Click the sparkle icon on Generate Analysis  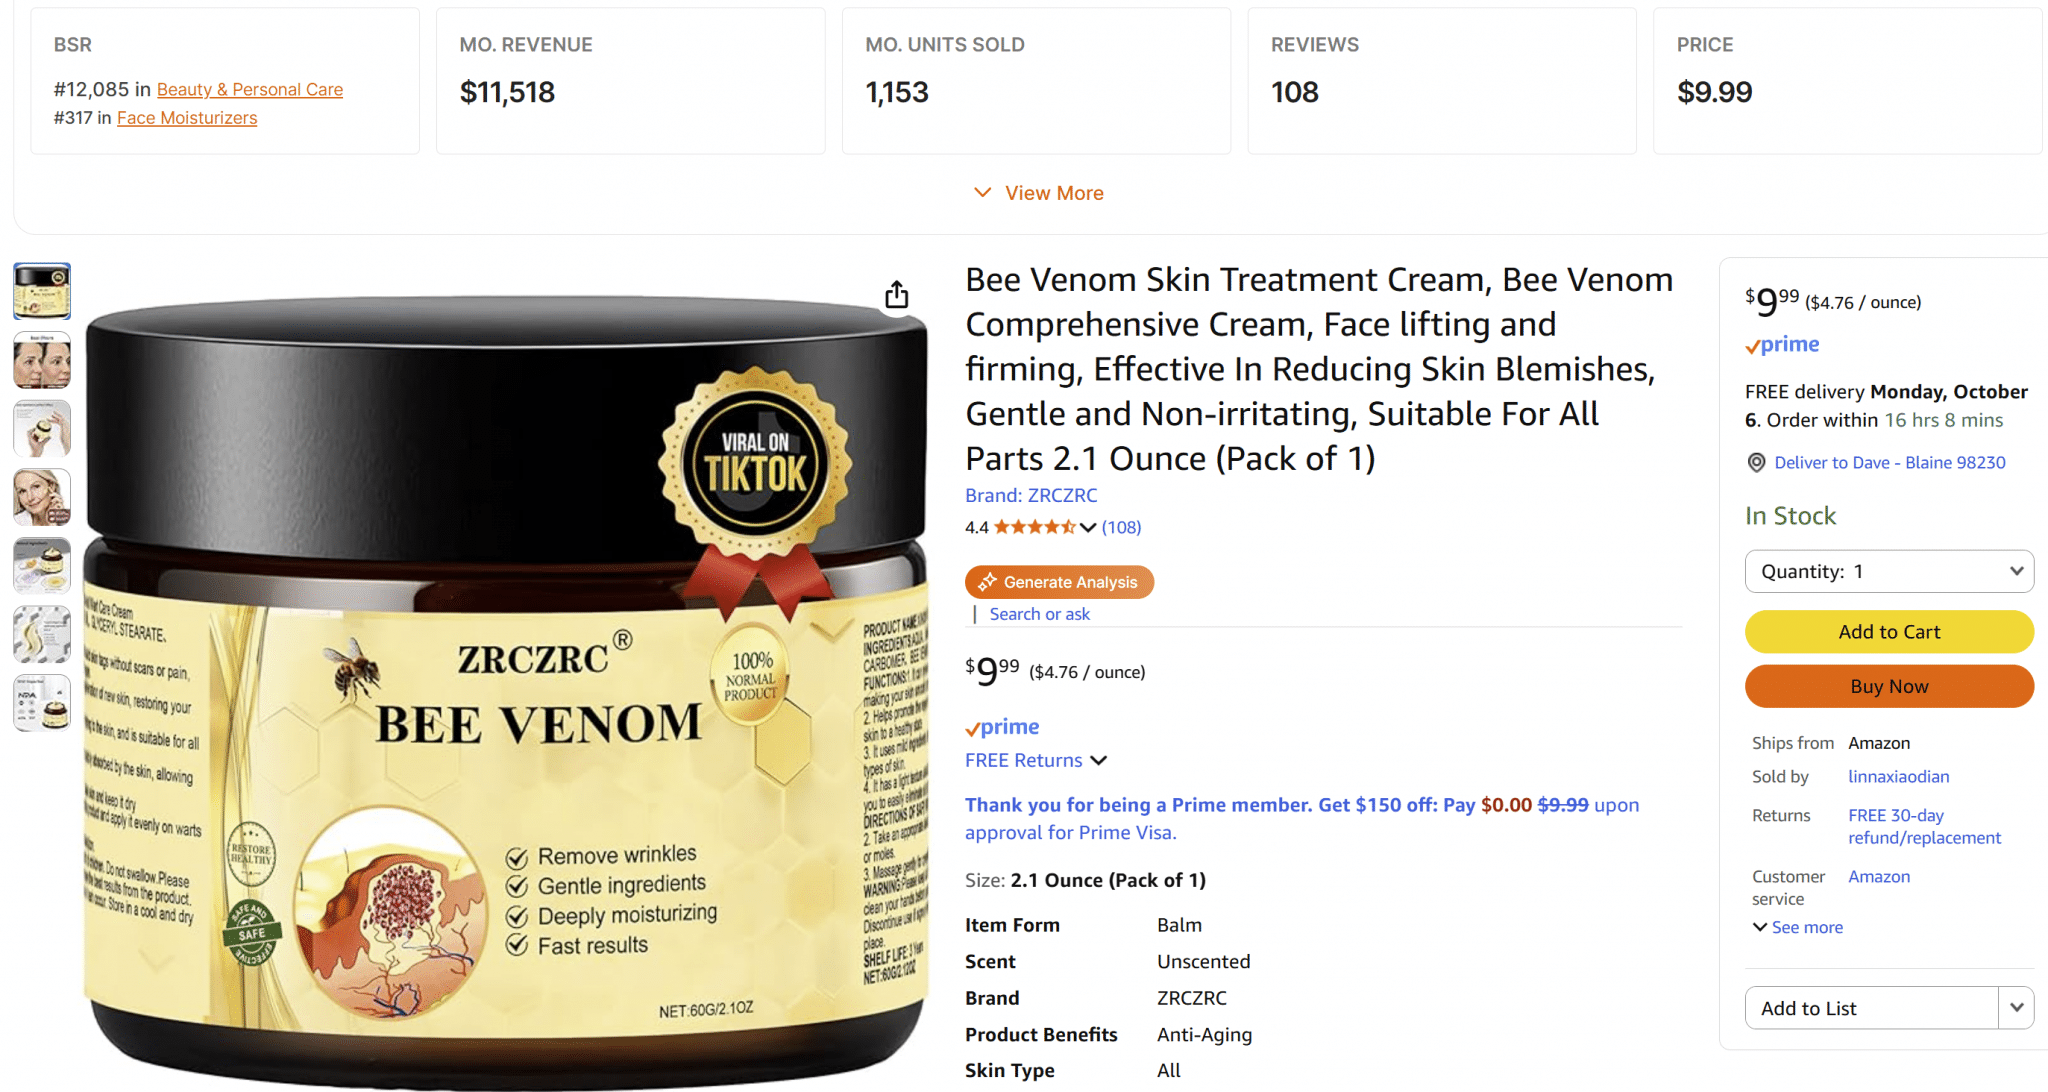[x=988, y=582]
